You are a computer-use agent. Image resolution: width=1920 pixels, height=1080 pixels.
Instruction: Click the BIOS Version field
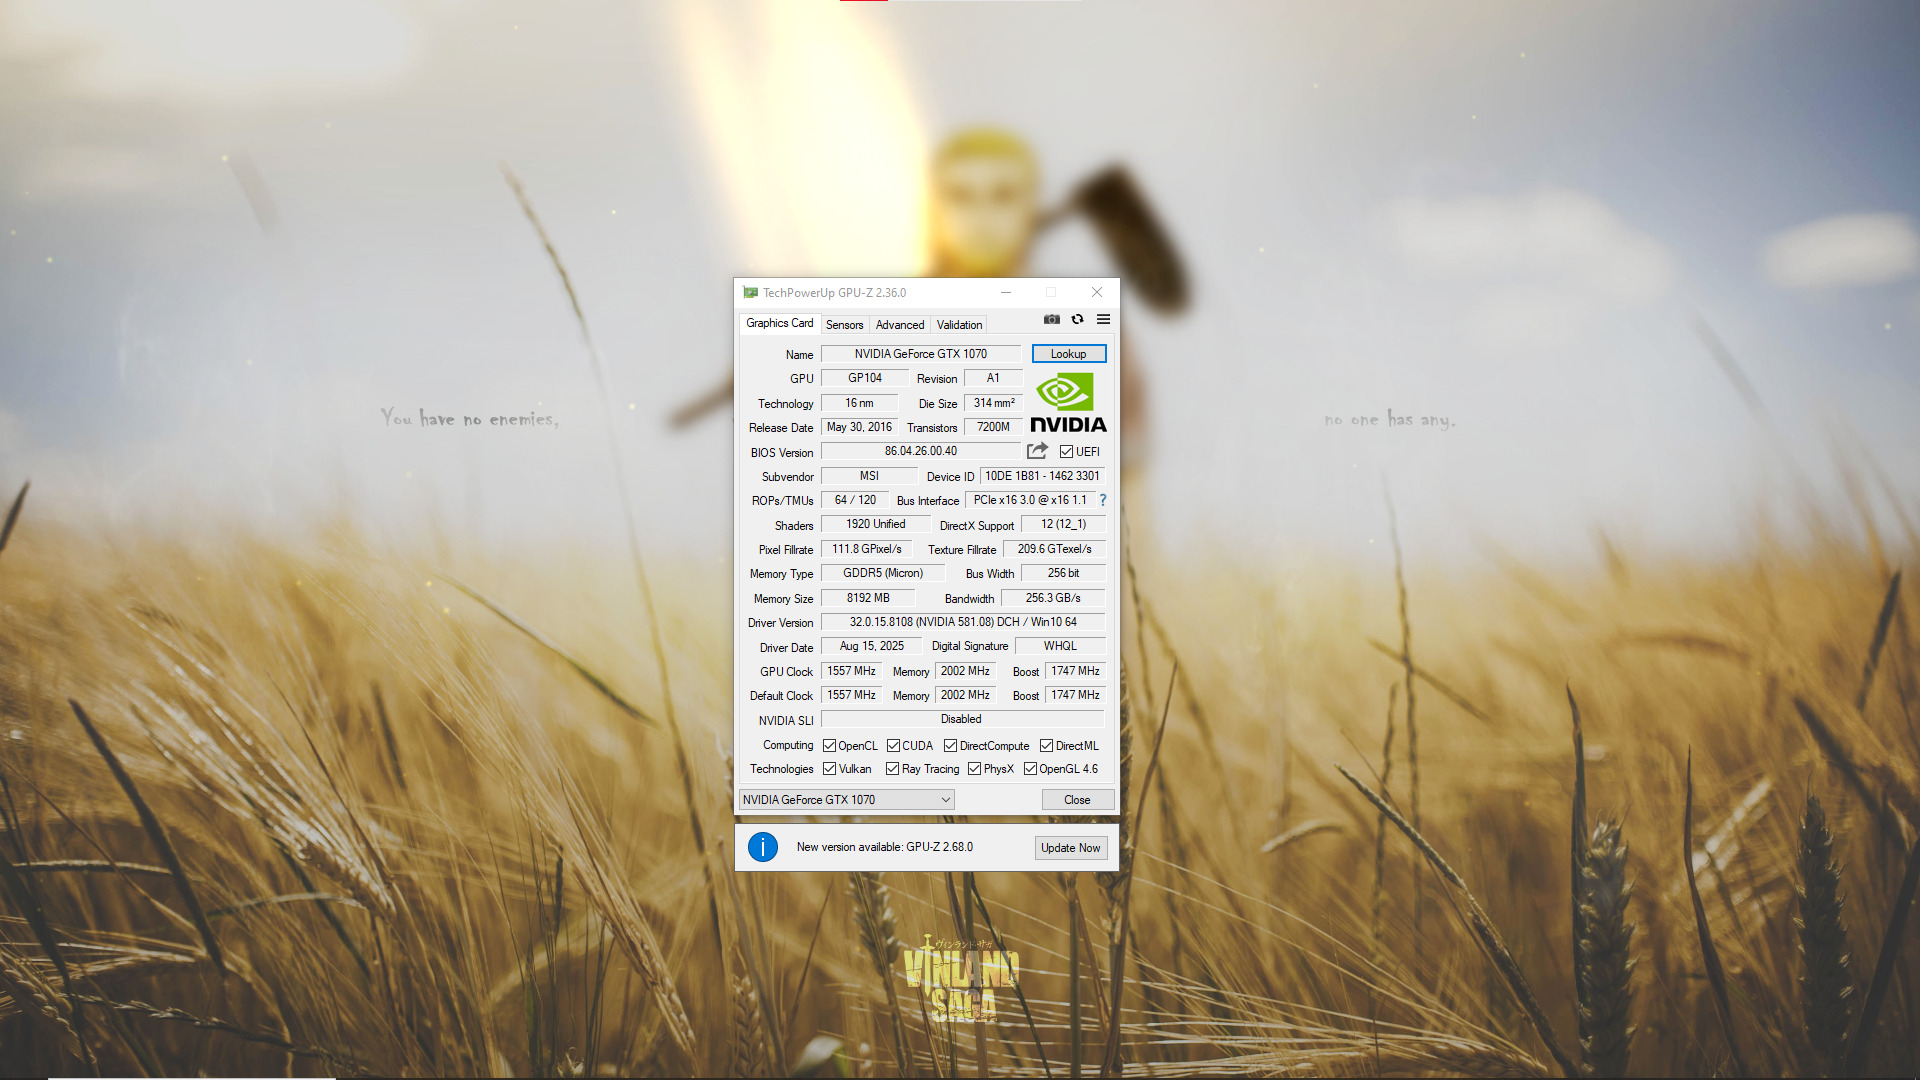tap(920, 452)
